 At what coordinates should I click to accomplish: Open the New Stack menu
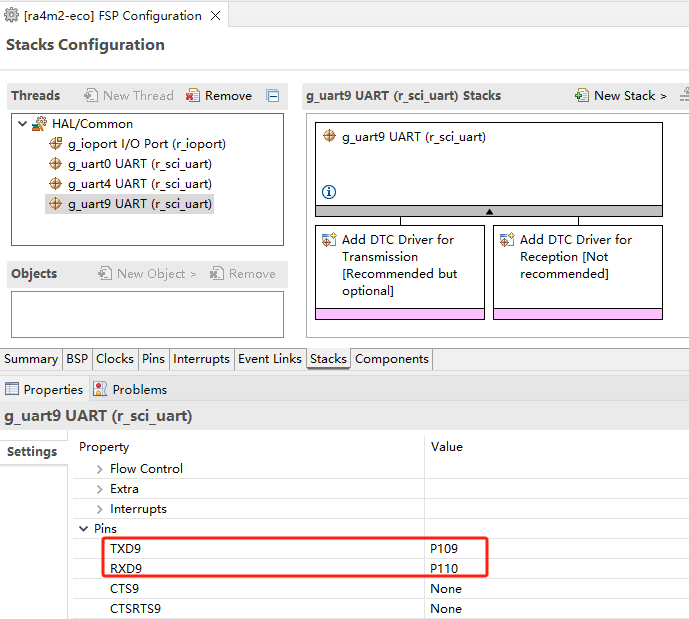621,95
